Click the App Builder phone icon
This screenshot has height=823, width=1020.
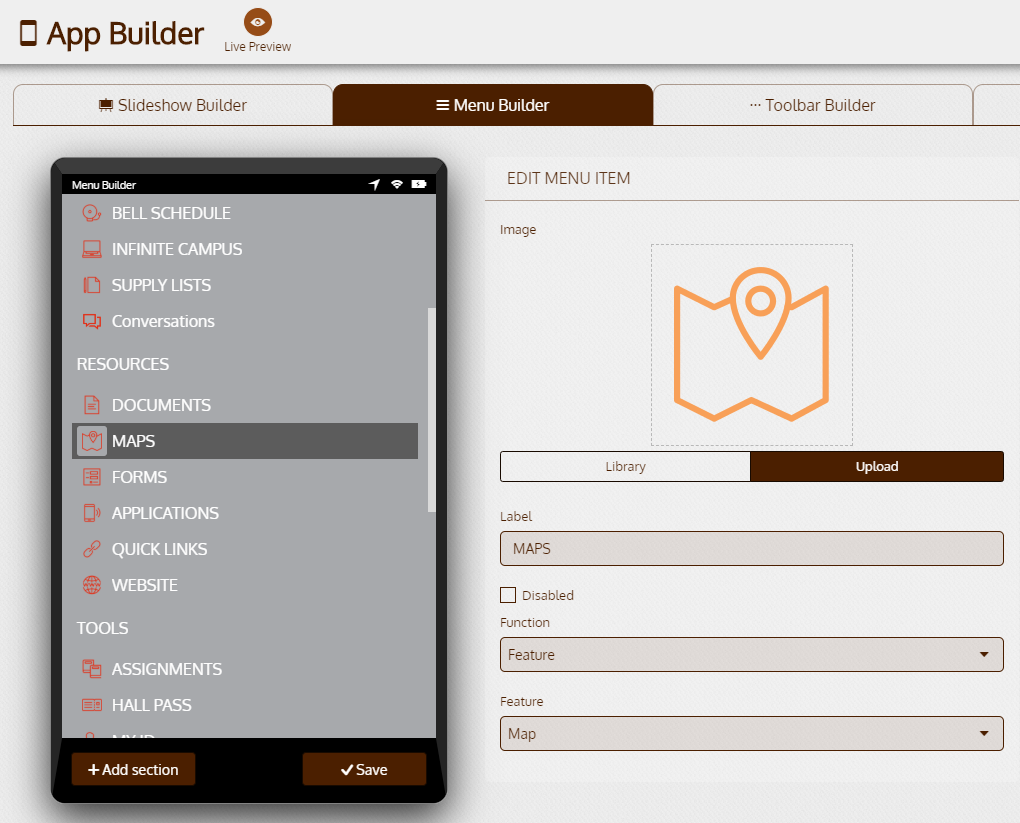28,33
